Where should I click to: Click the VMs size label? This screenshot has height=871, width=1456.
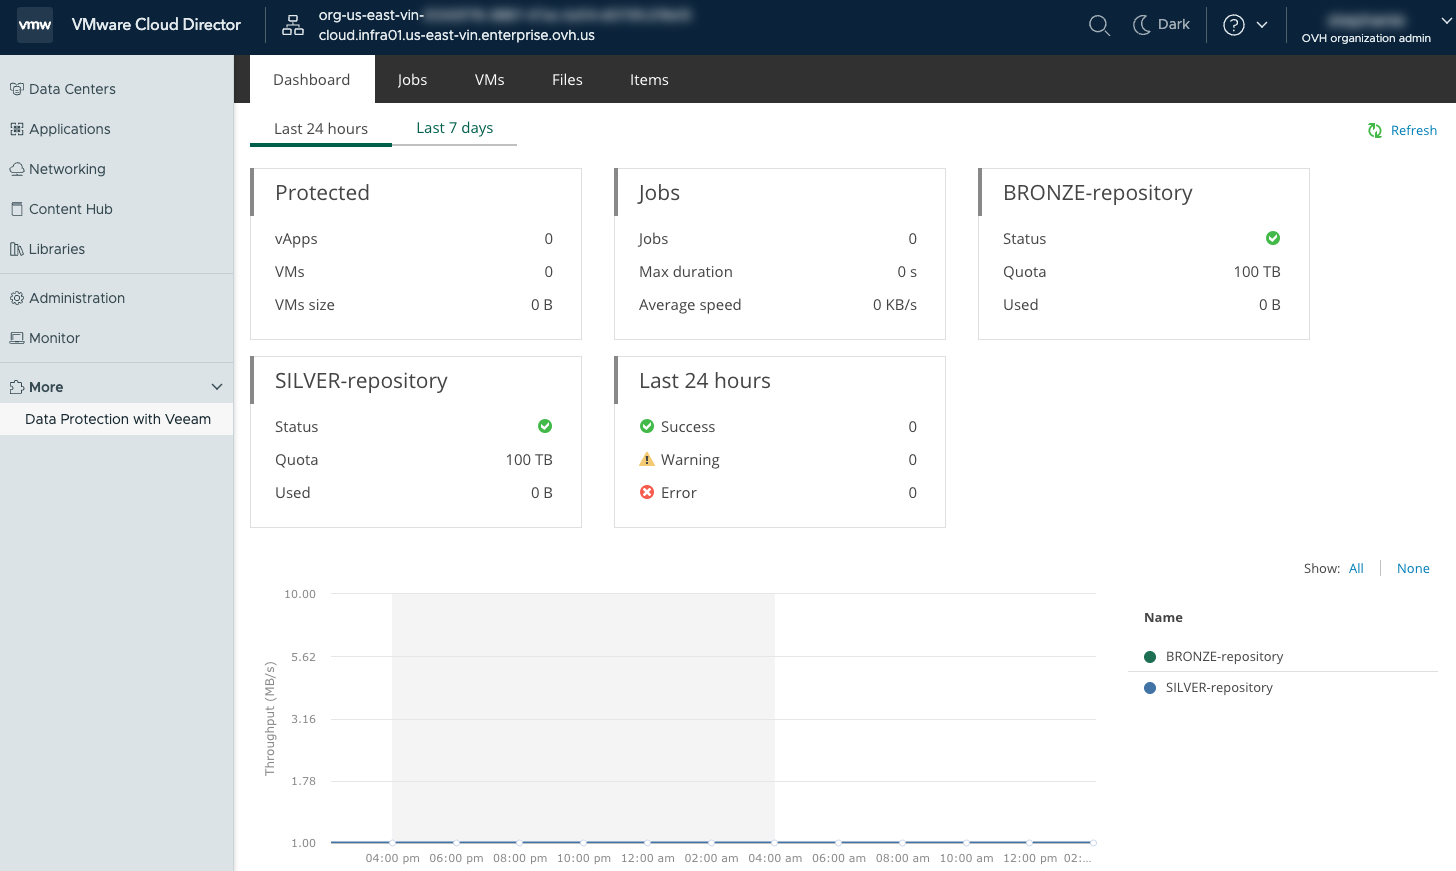pyautogui.click(x=305, y=305)
